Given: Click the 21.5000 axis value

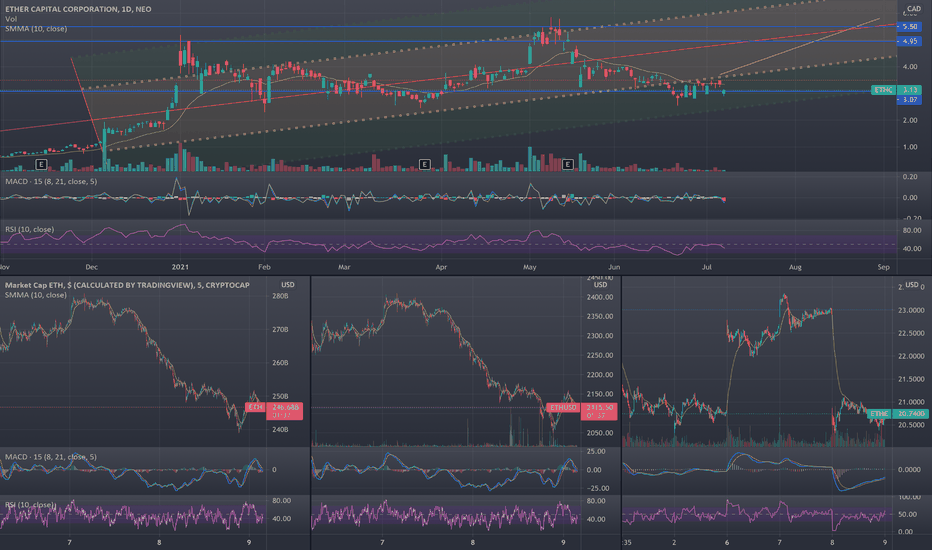Looking at the screenshot, I should 911,379.
